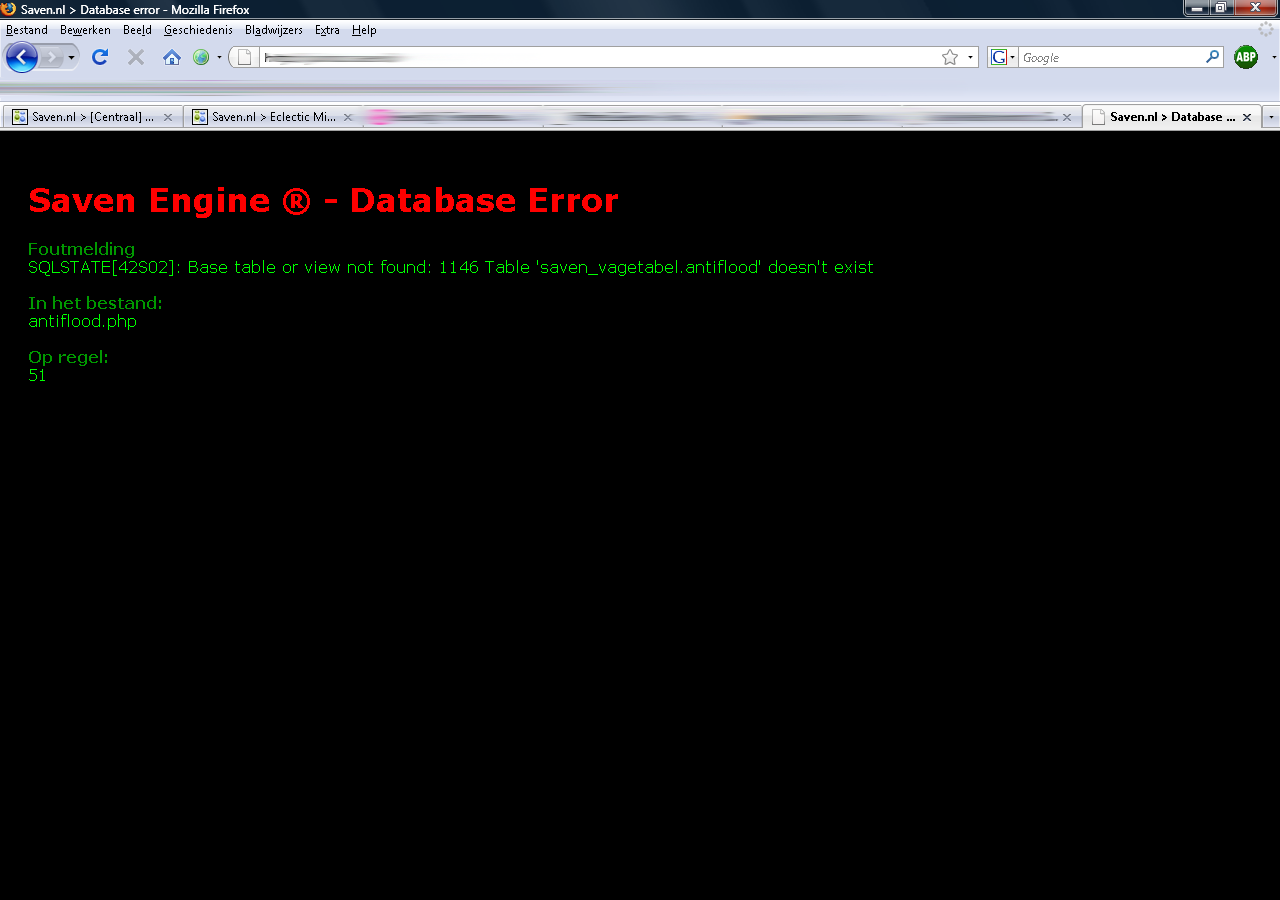This screenshot has height=900, width=1280.
Task: Click the page icon in the address bar
Action: tap(244, 57)
